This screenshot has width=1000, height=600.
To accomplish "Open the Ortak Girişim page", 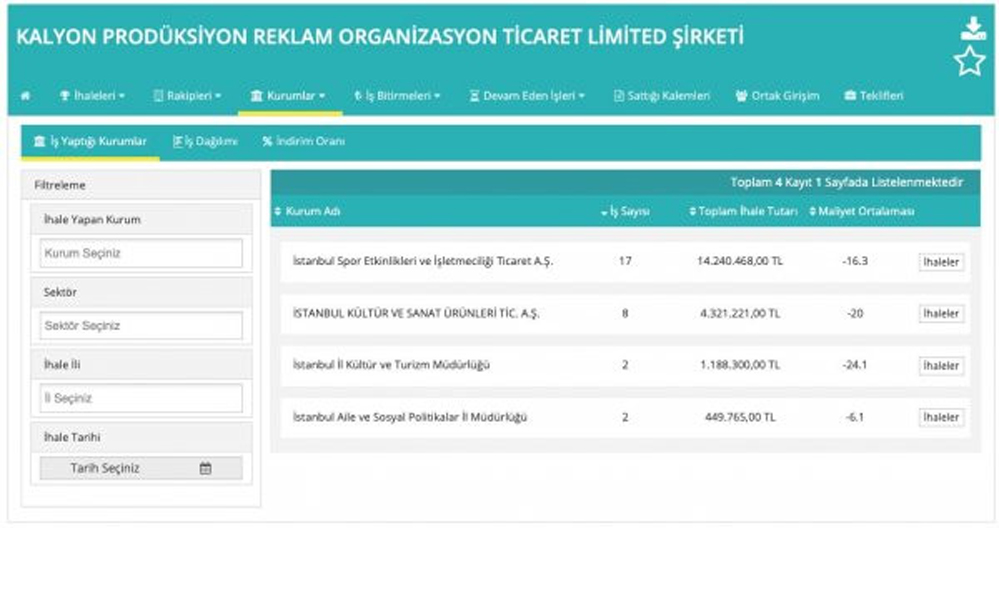I will click(x=777, y=96).
